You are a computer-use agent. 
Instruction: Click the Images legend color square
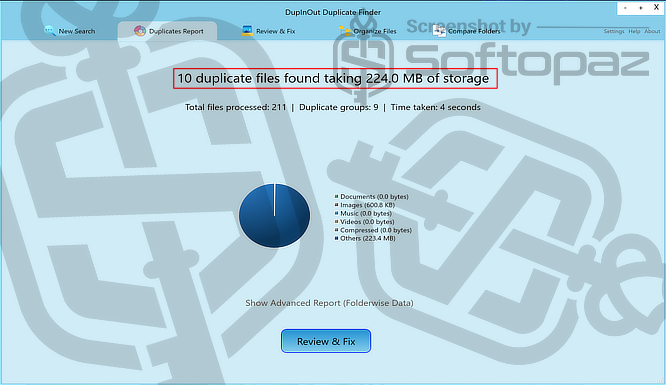pos(336,205)
